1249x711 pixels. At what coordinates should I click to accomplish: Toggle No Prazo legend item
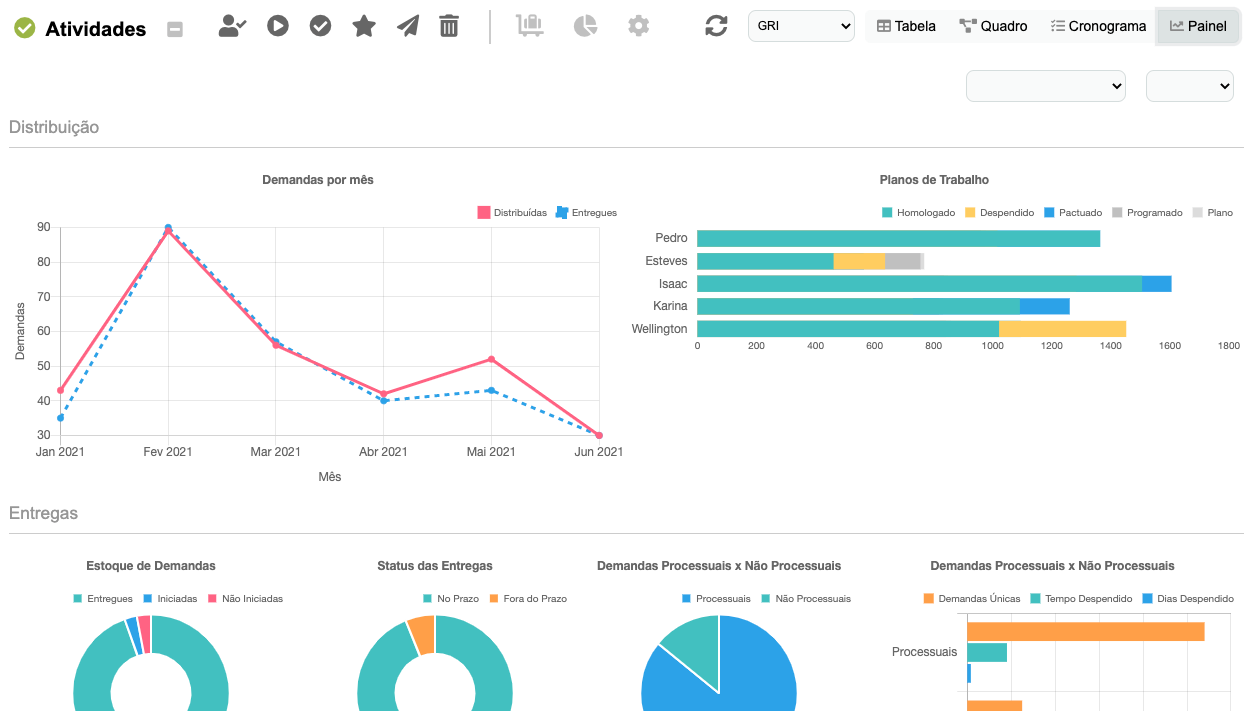pos(451,599)
